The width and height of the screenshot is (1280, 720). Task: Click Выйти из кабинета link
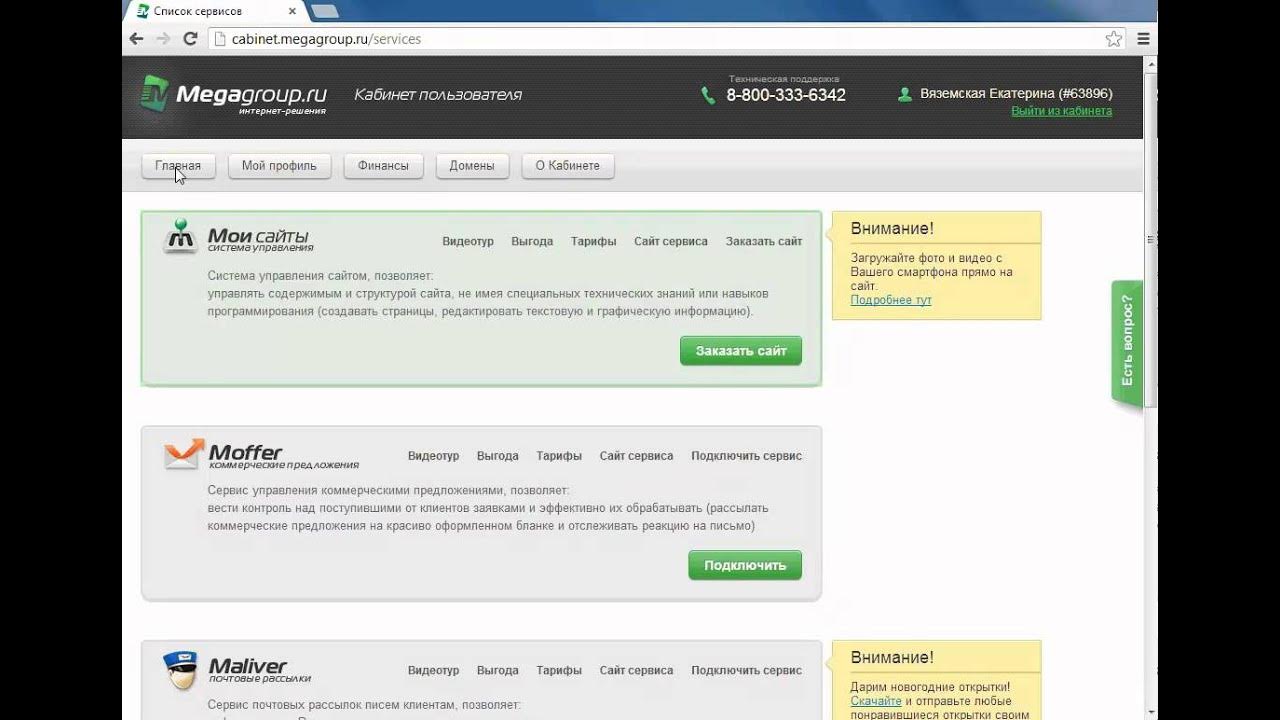[x=1061, y=111]
